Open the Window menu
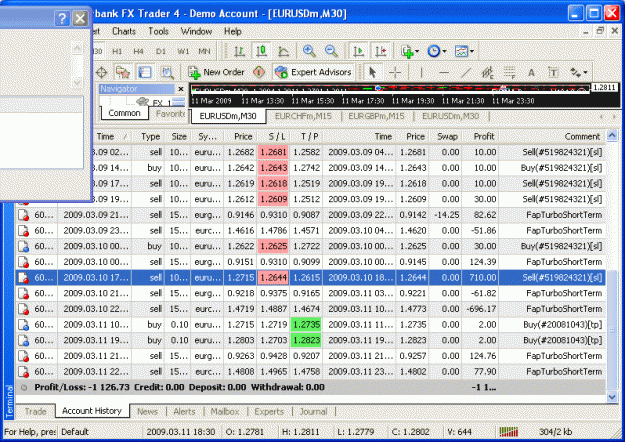The width and height of the screenshot is (625, 442). click(x=196, y=31)
